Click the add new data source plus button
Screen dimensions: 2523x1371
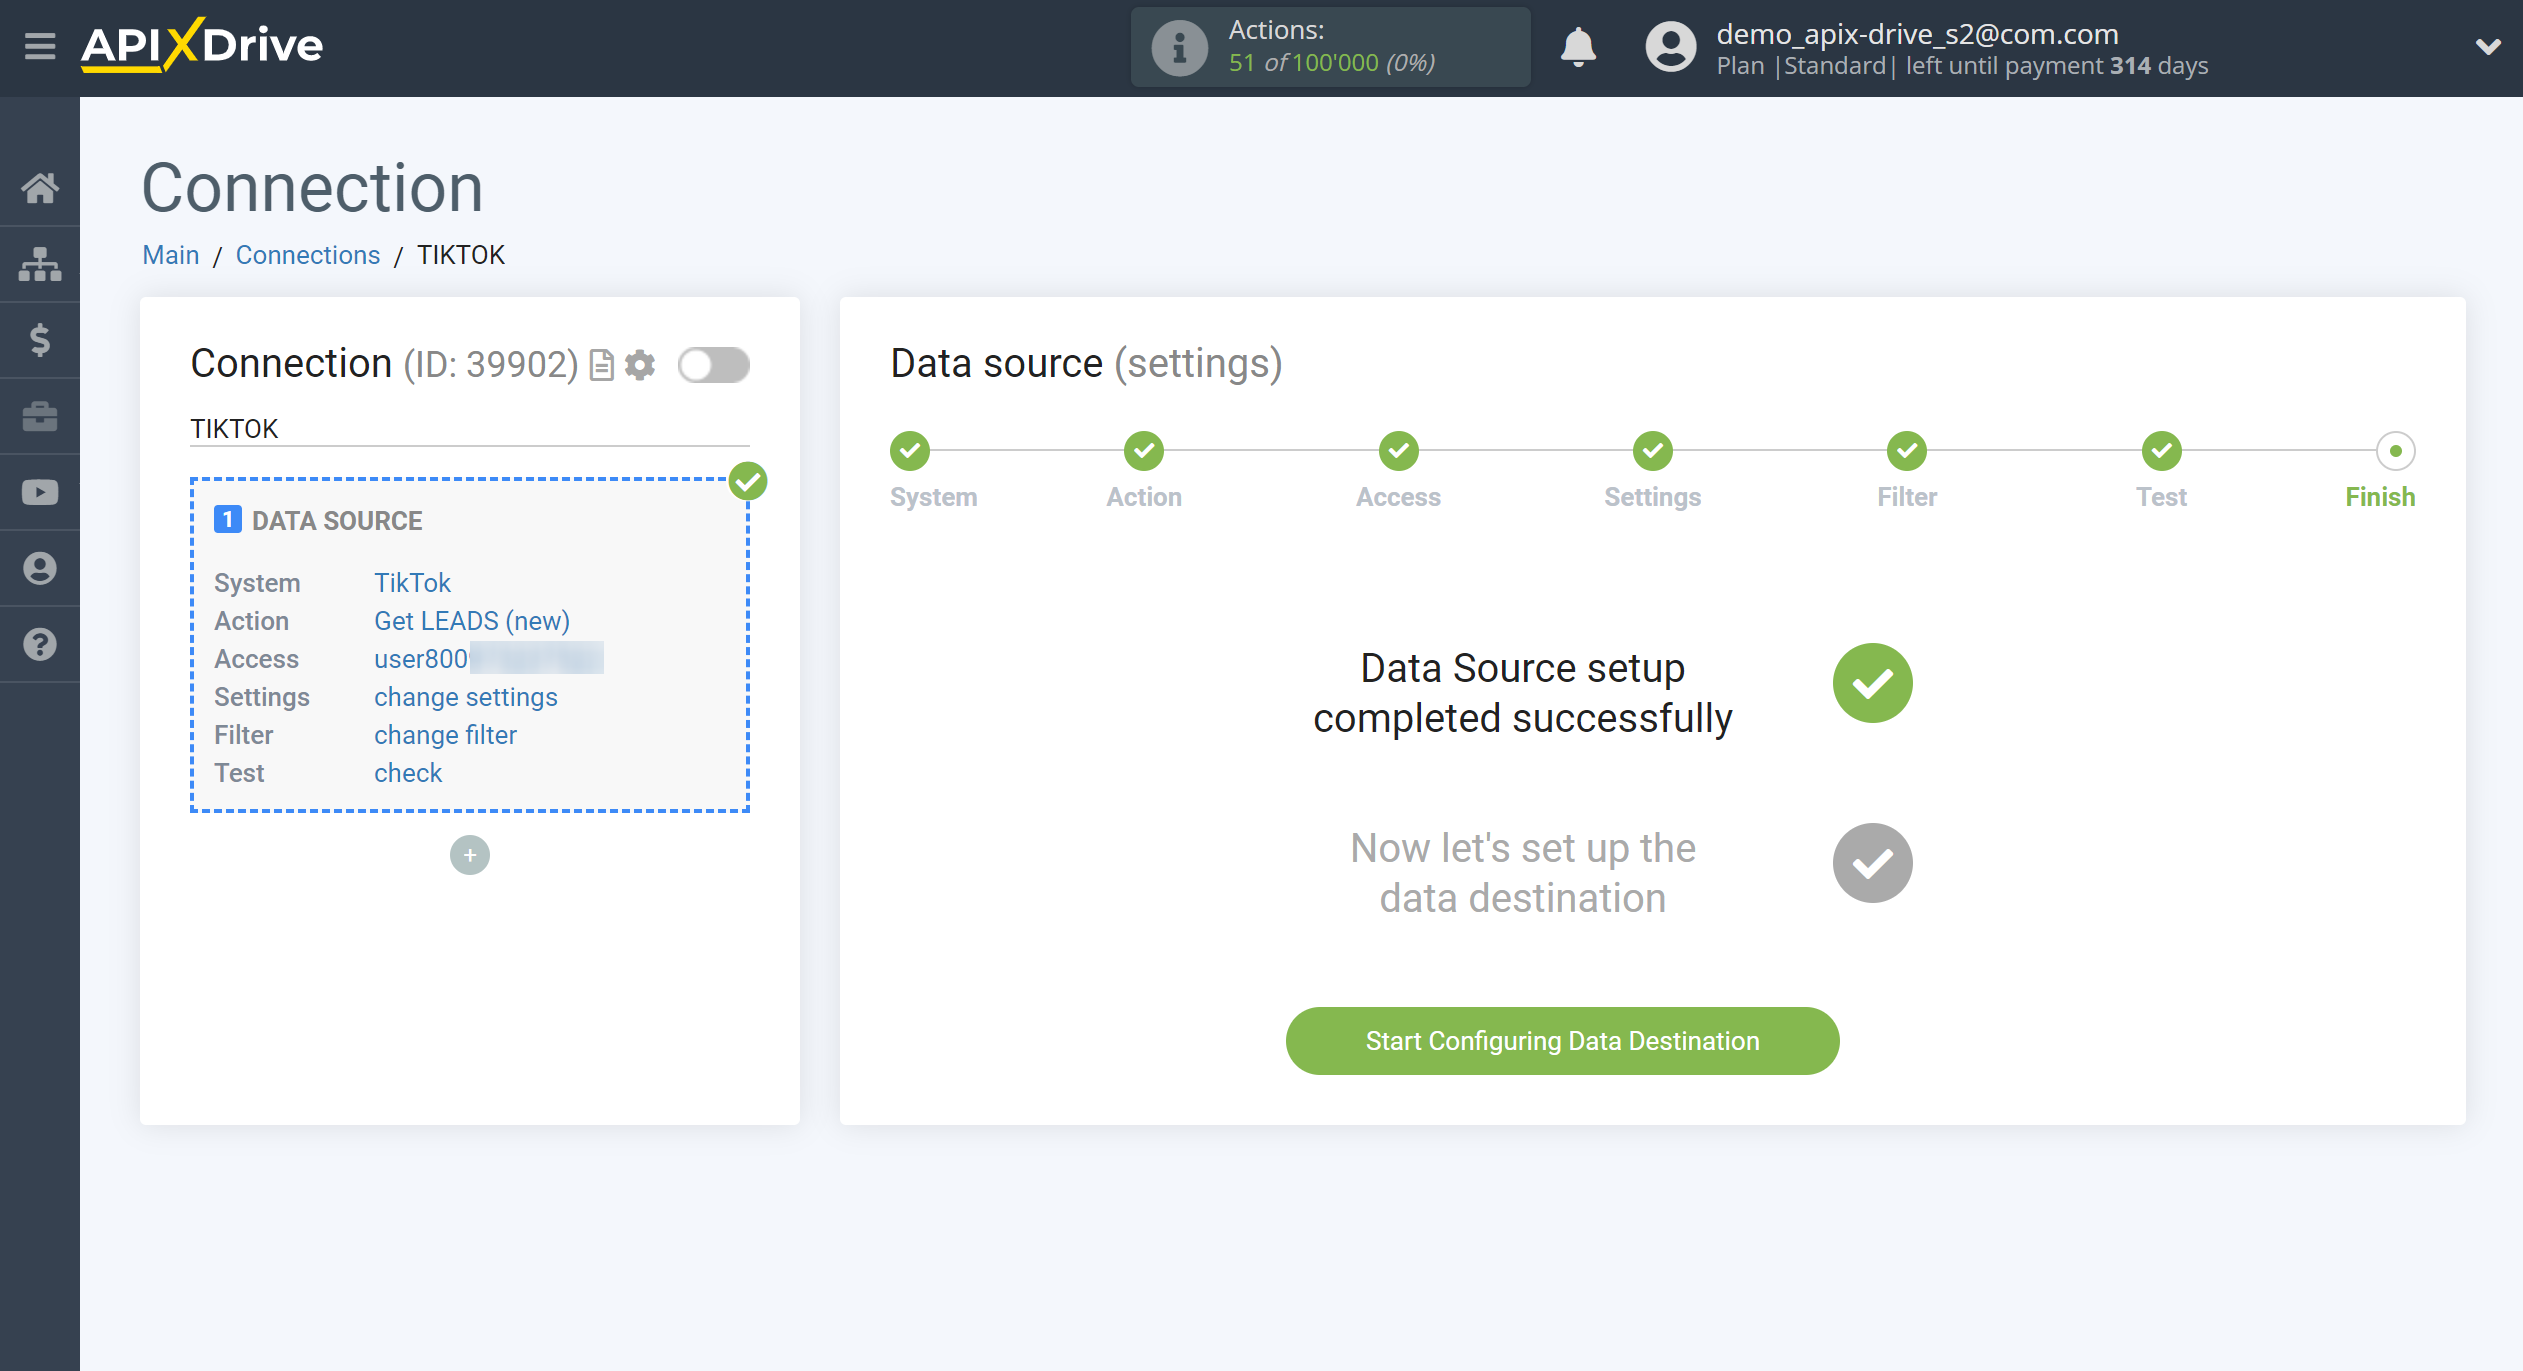[x=469, y=854]
